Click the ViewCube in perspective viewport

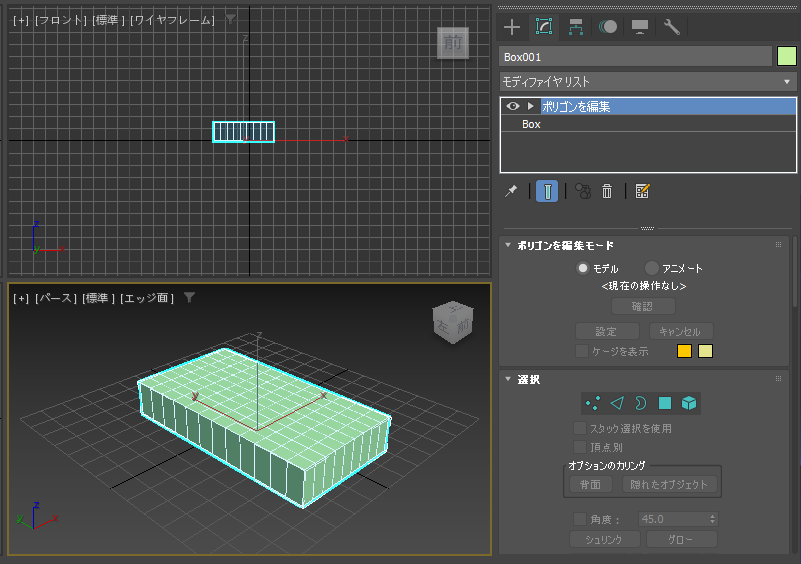pos(453,322)
